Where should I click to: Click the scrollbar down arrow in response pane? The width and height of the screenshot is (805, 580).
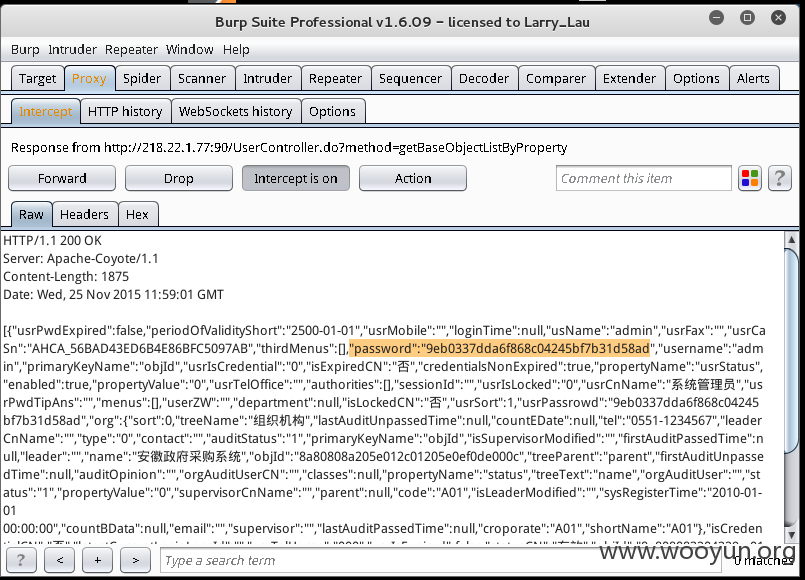tap(792, 535)
